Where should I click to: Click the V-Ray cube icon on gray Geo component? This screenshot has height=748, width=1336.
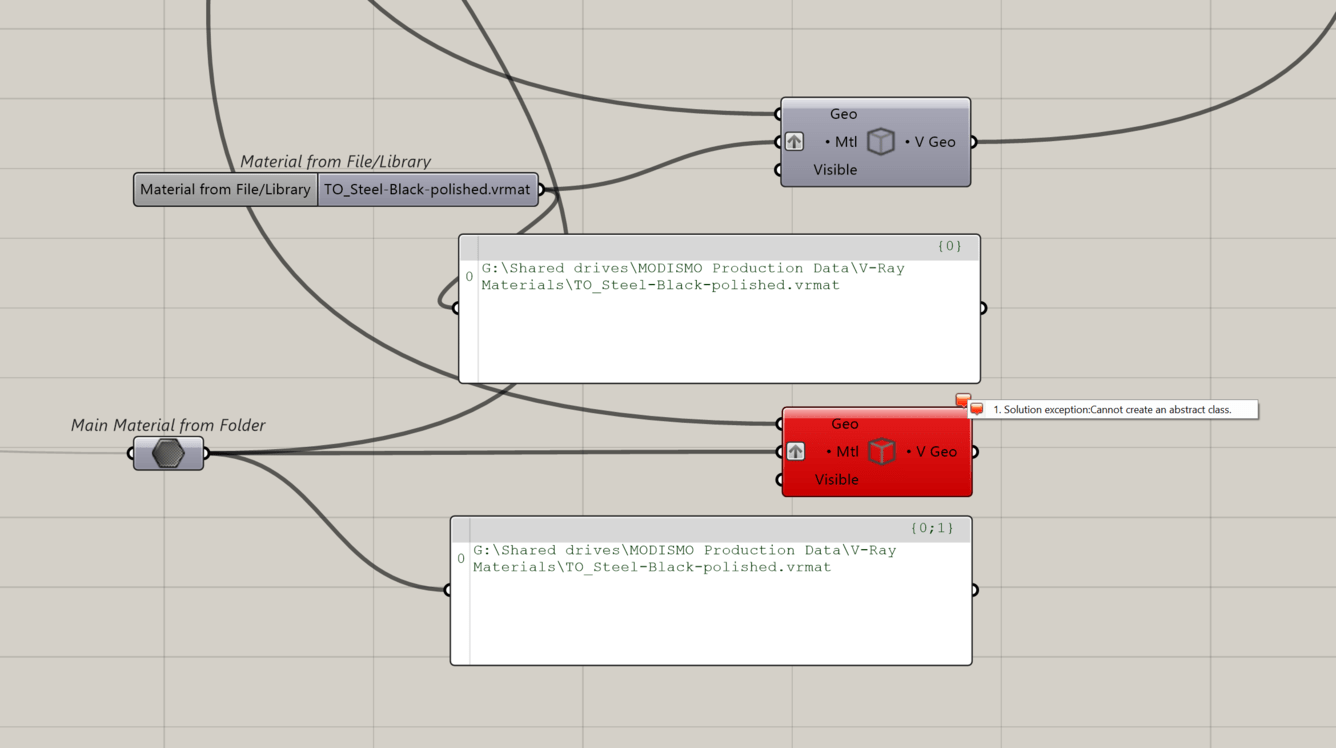click(880, 141)
